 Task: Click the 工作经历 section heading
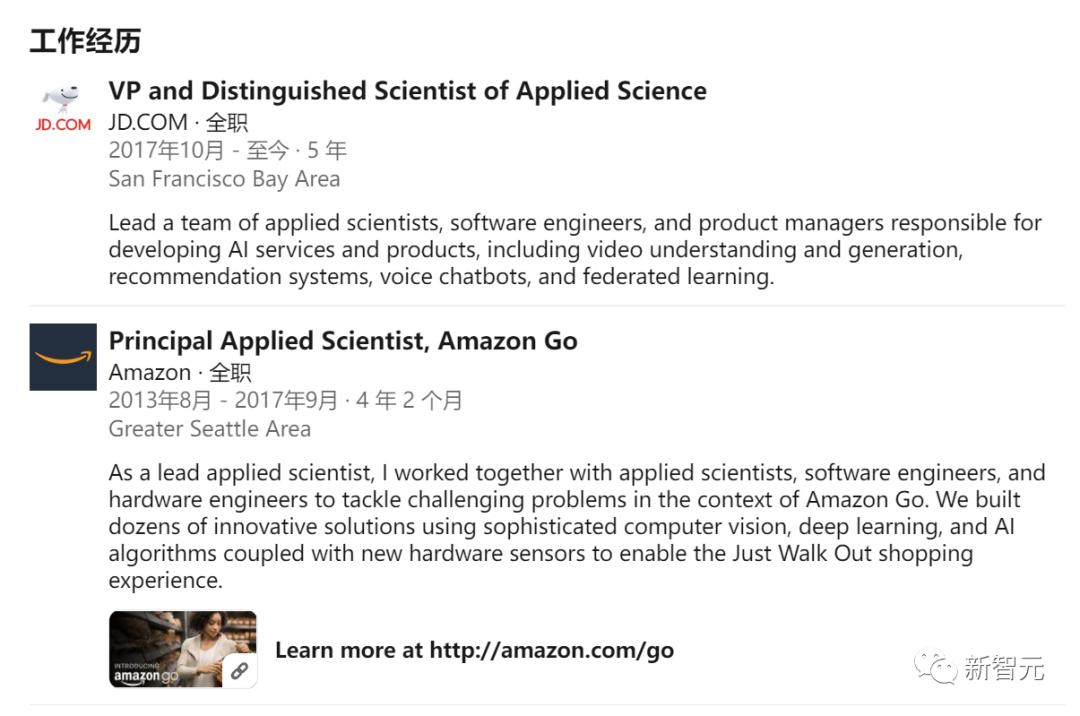85,42
